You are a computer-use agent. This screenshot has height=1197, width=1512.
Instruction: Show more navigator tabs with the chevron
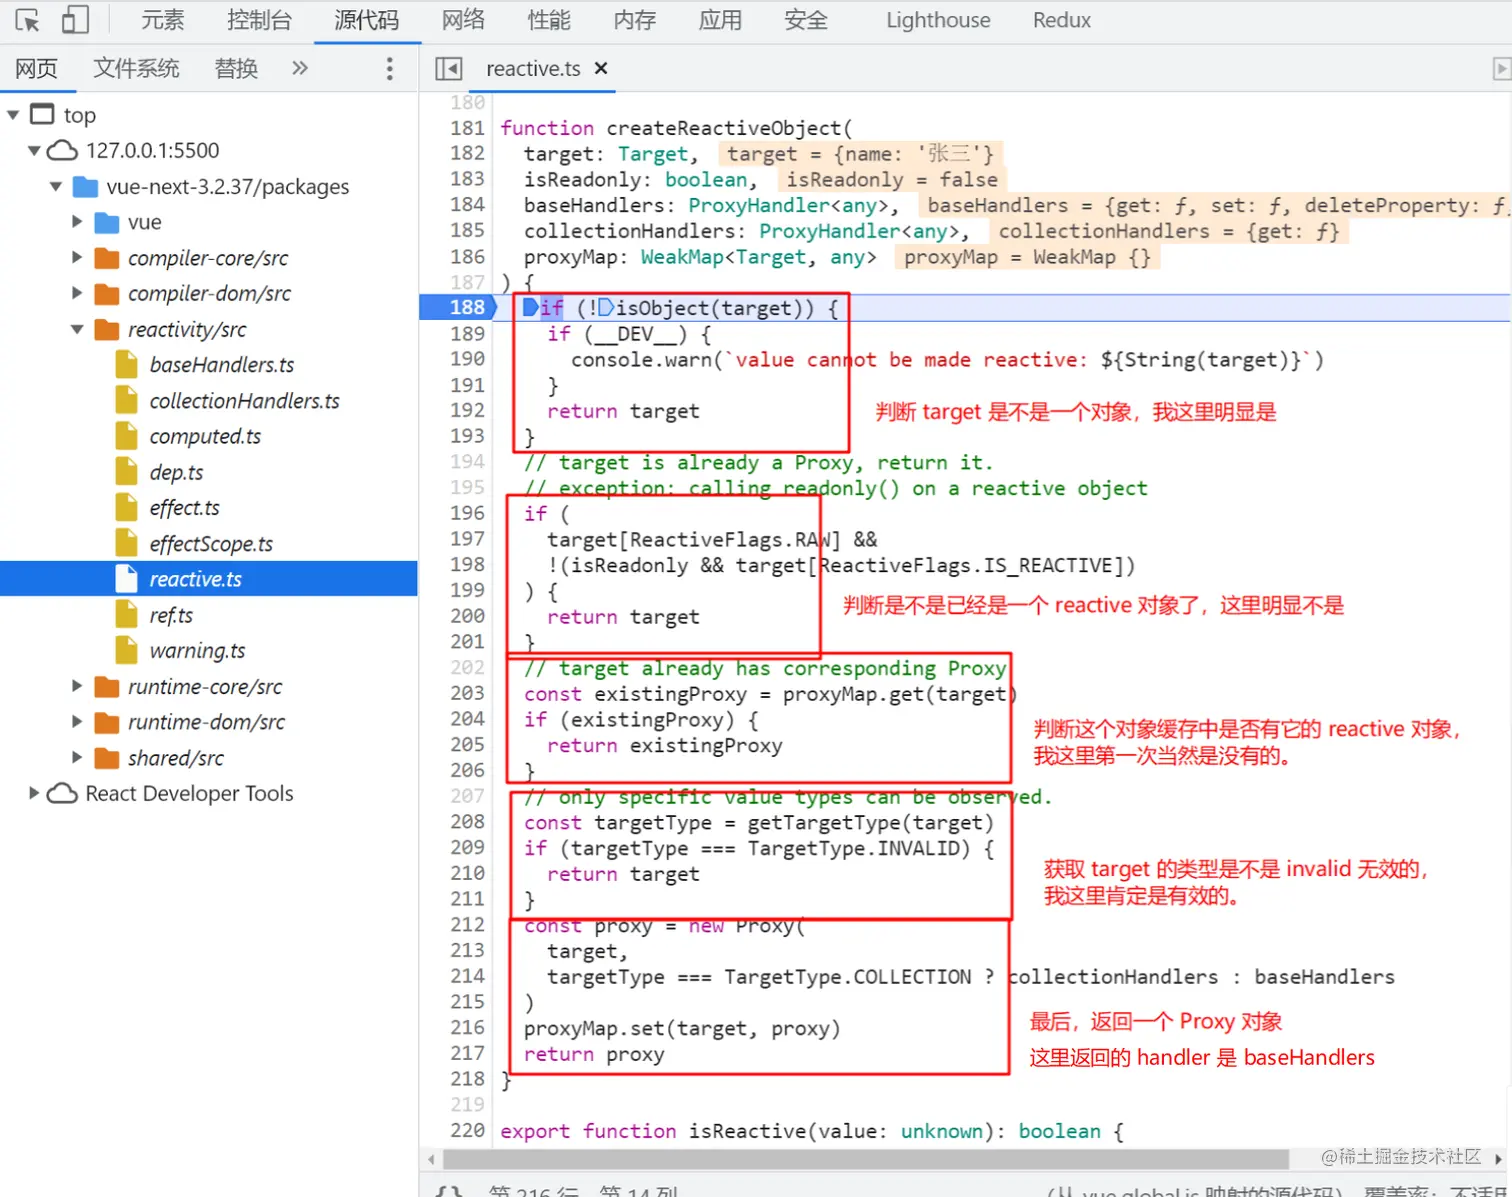(299, 68)
